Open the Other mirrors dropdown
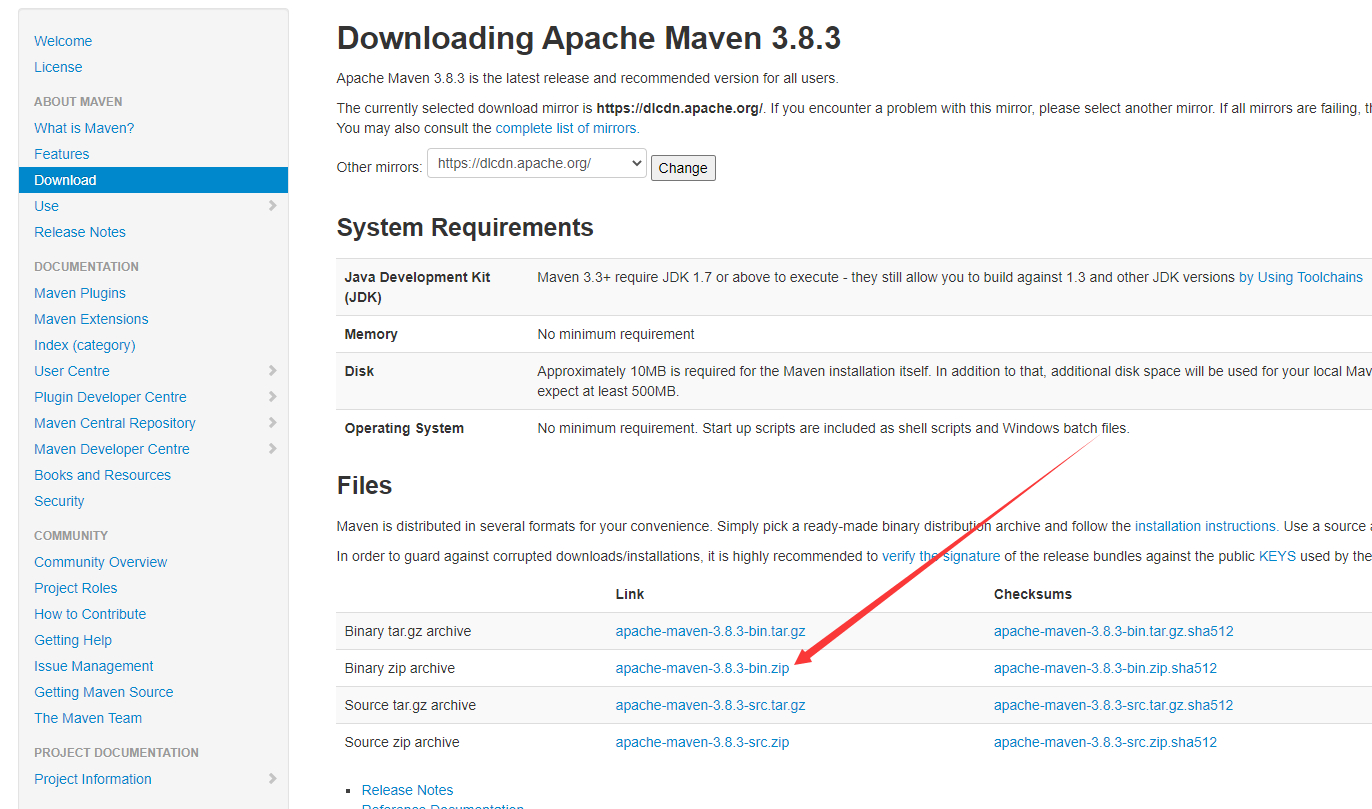The image size is (1372, 809). point(537,164)
